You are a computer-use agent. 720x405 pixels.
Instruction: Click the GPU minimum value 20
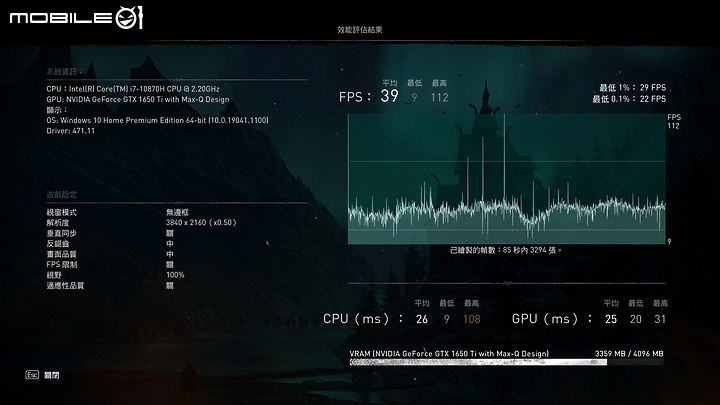click(636, 319)
